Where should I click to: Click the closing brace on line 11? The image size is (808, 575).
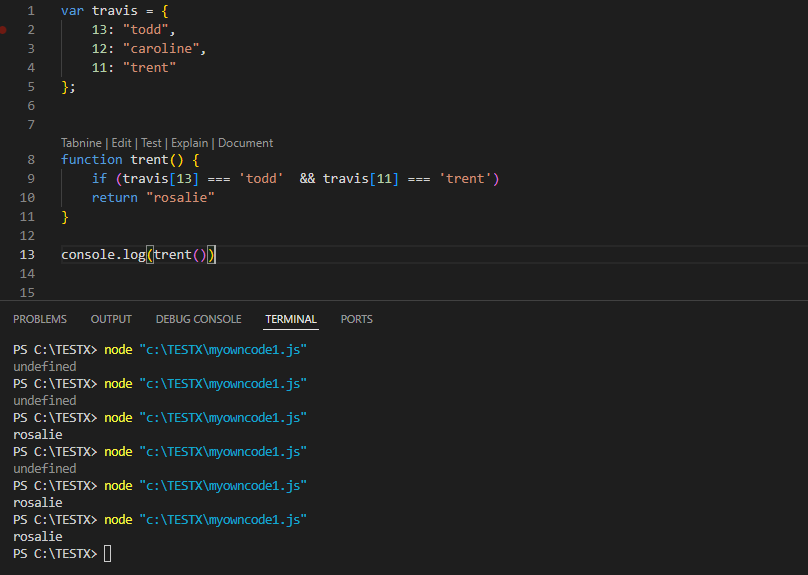[x=65, y=217]
